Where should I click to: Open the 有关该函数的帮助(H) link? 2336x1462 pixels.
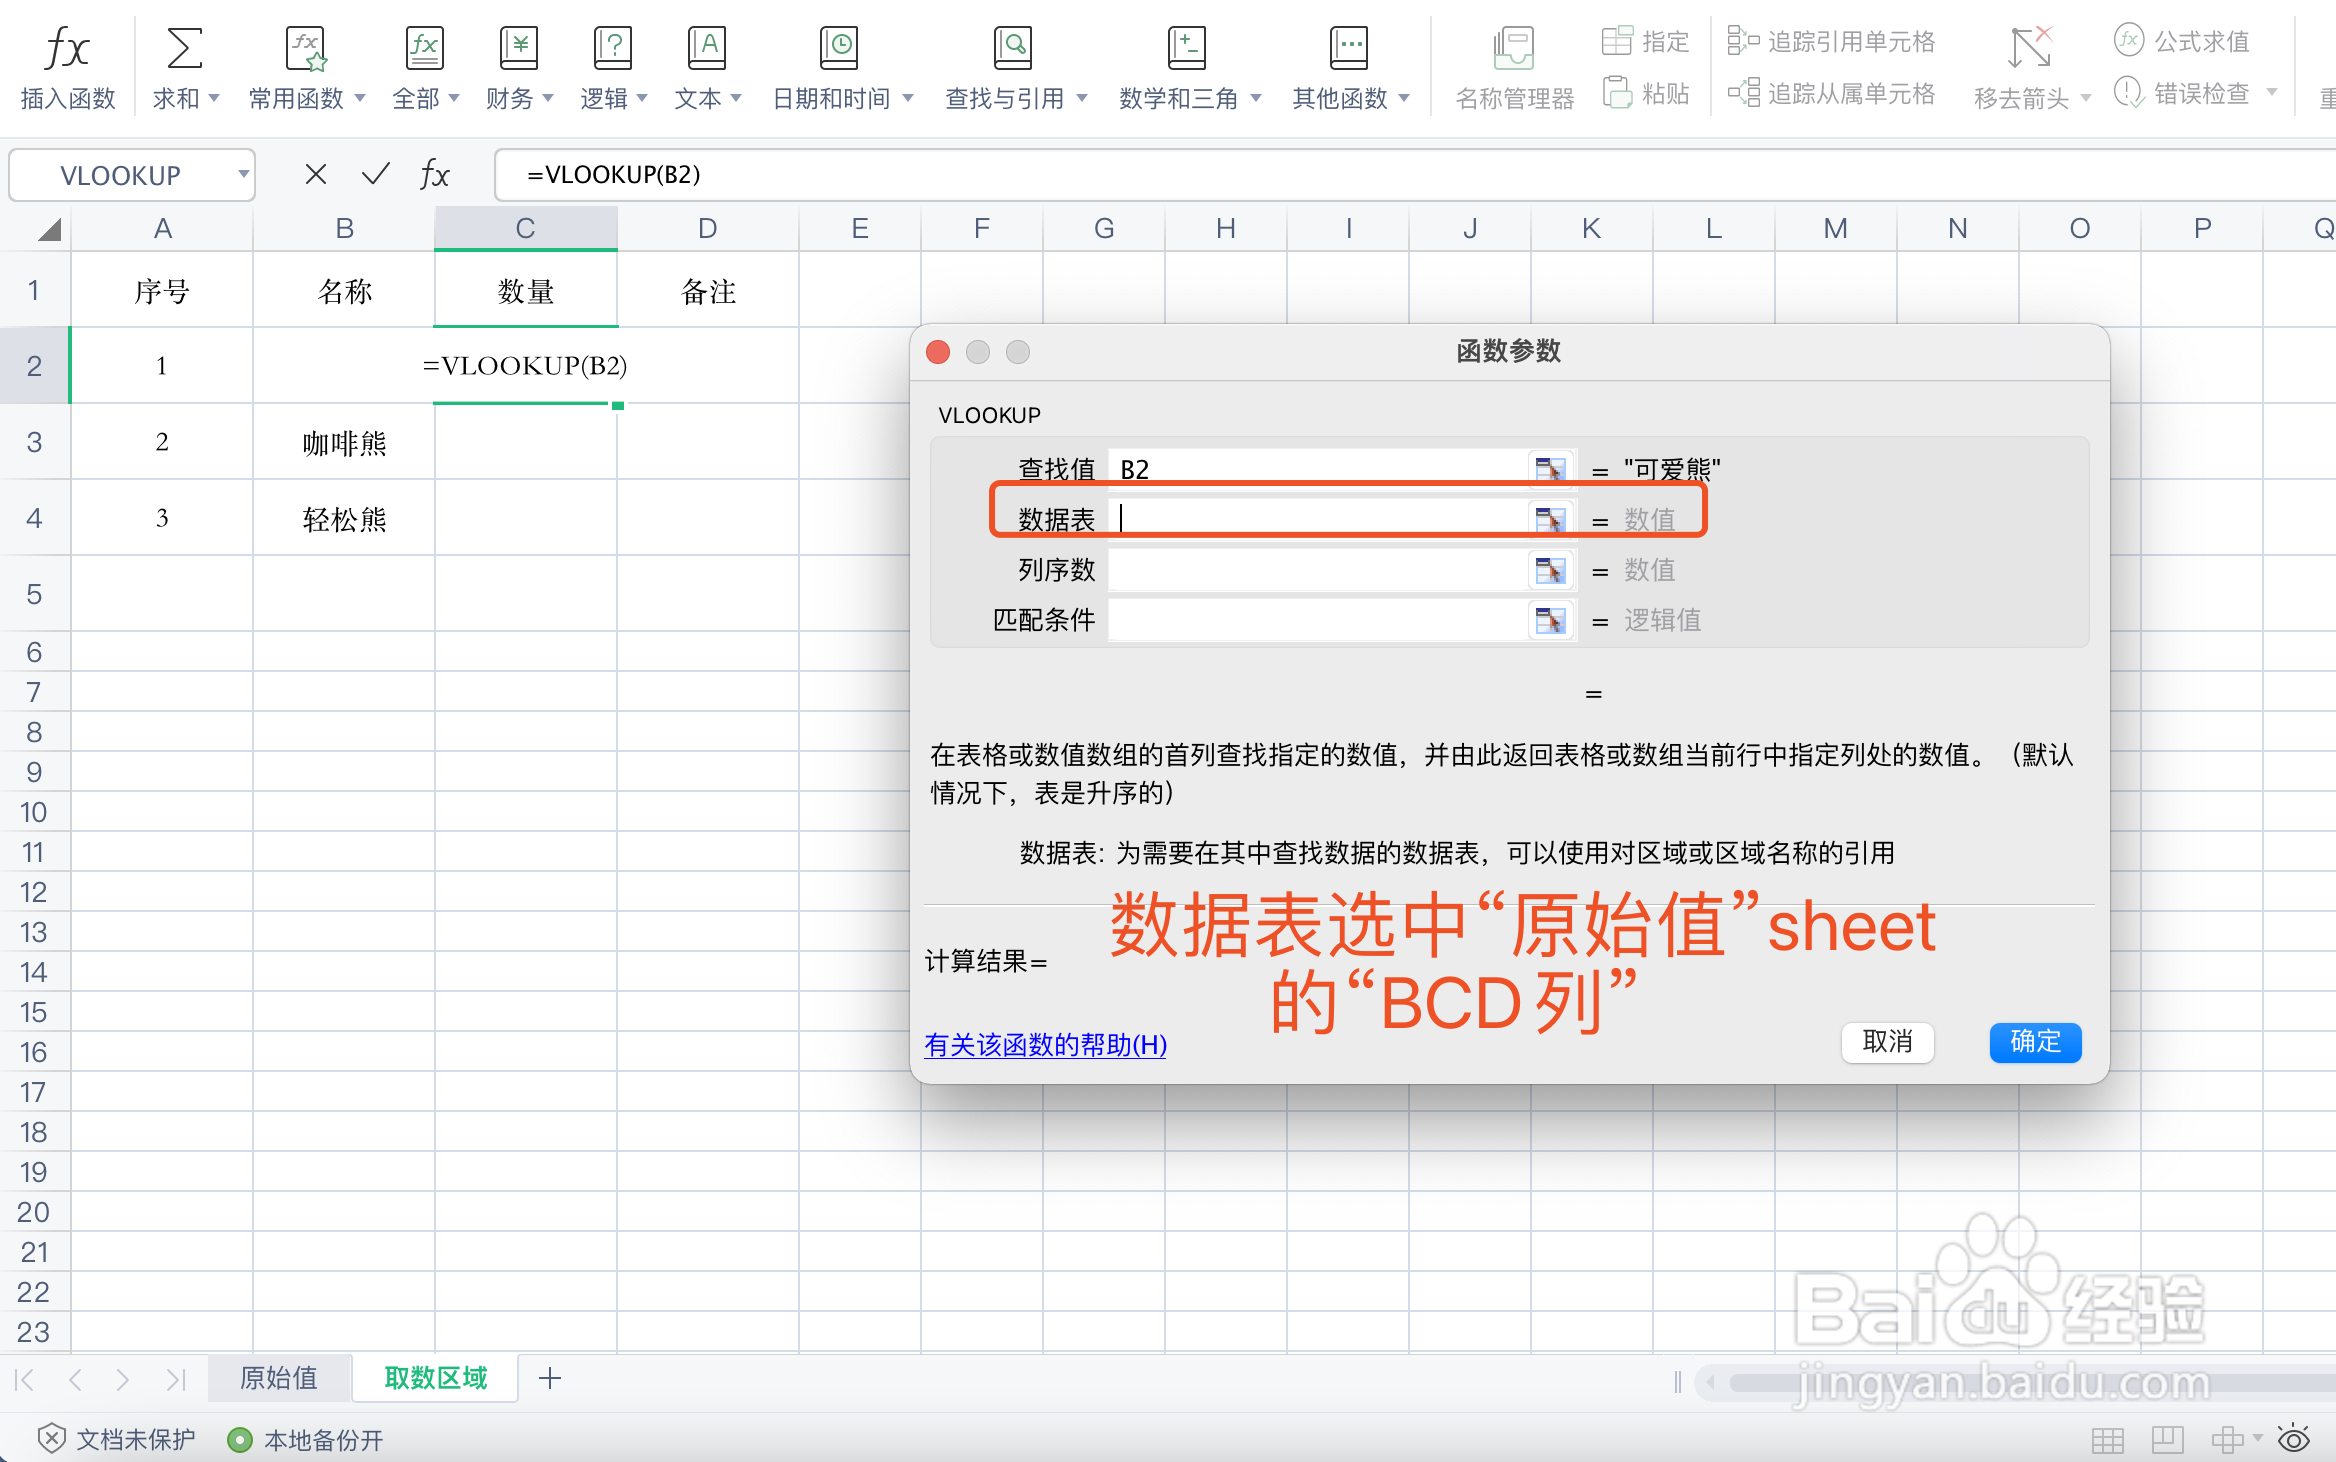pos(1045,1045)
